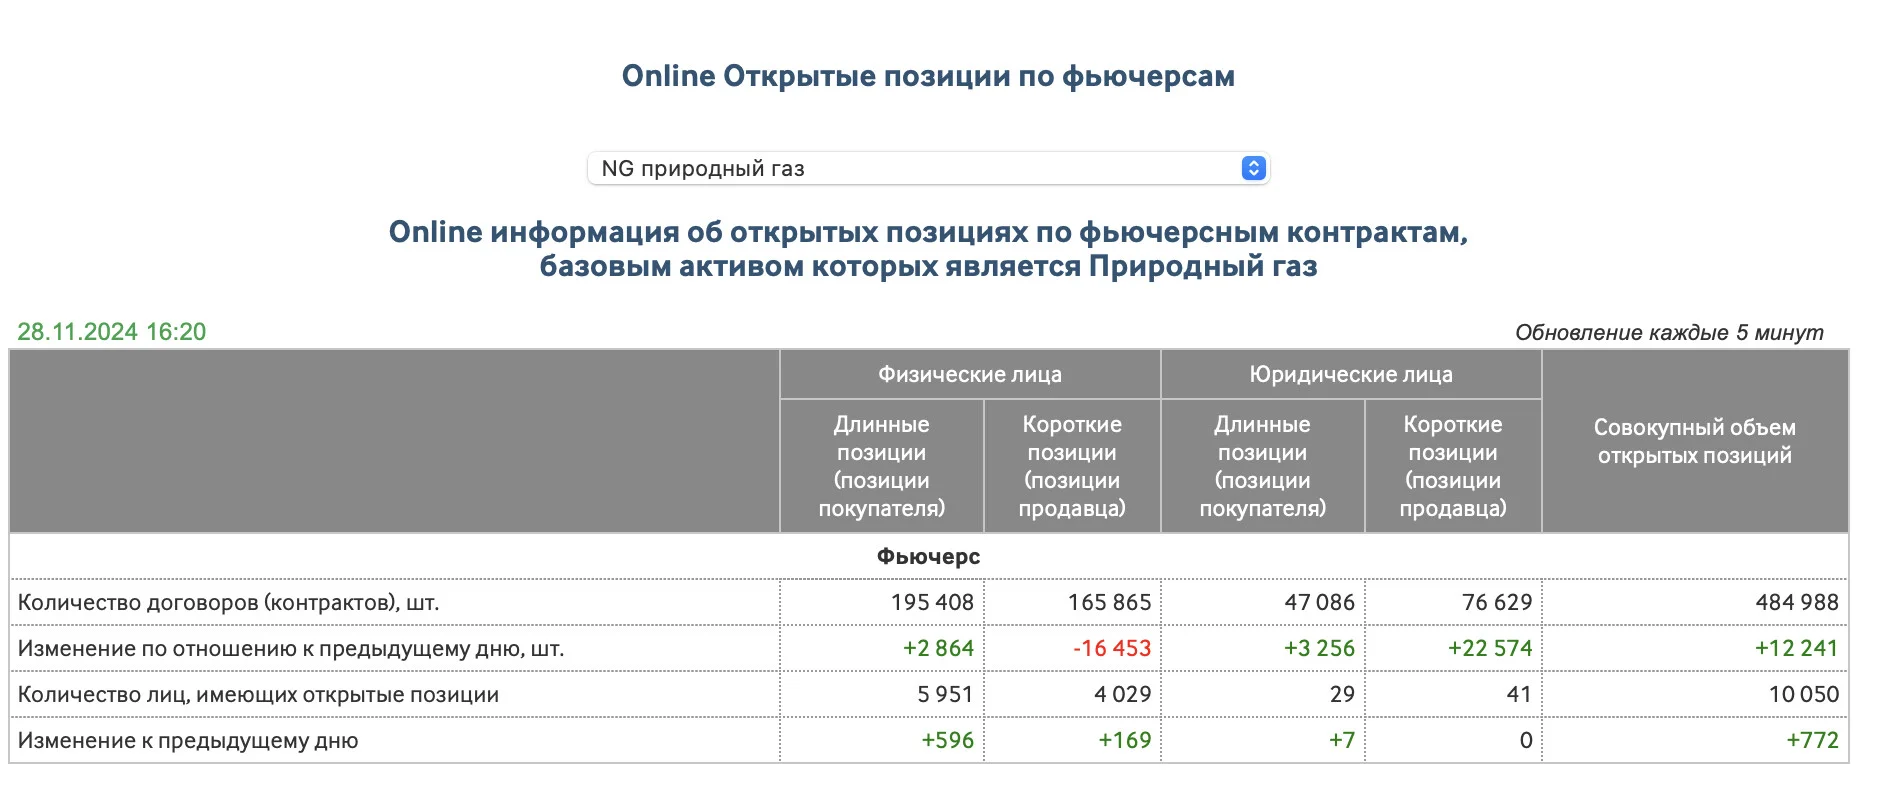1894x808 pixels.
Task: Click the legal entities short count 41
Action: pos(1519,695)
